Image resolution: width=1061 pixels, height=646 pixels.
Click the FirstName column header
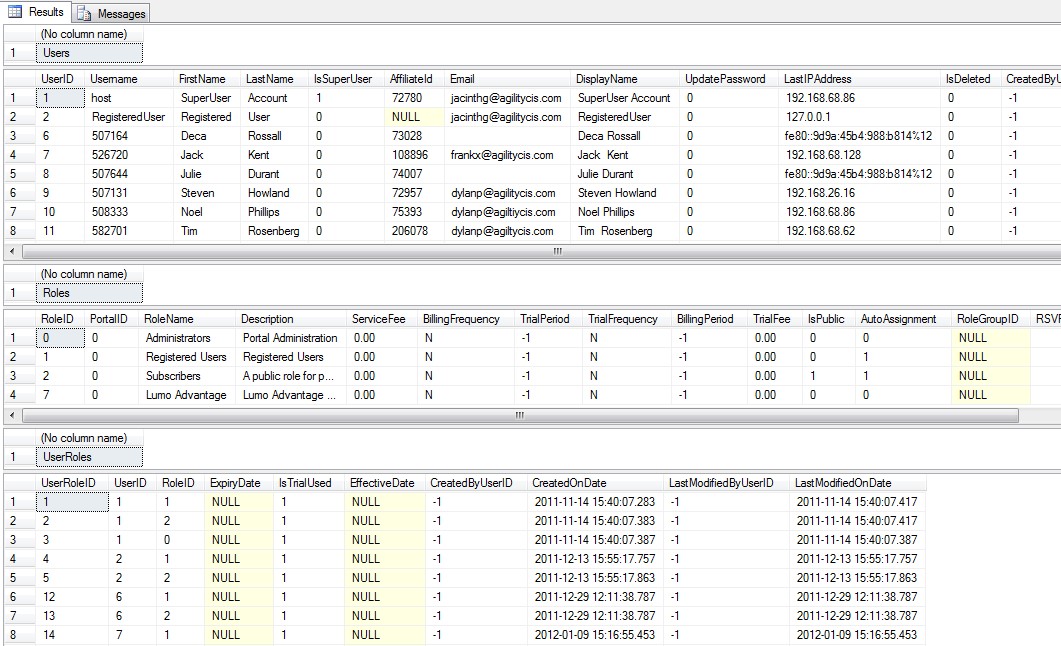click(208, 79)
